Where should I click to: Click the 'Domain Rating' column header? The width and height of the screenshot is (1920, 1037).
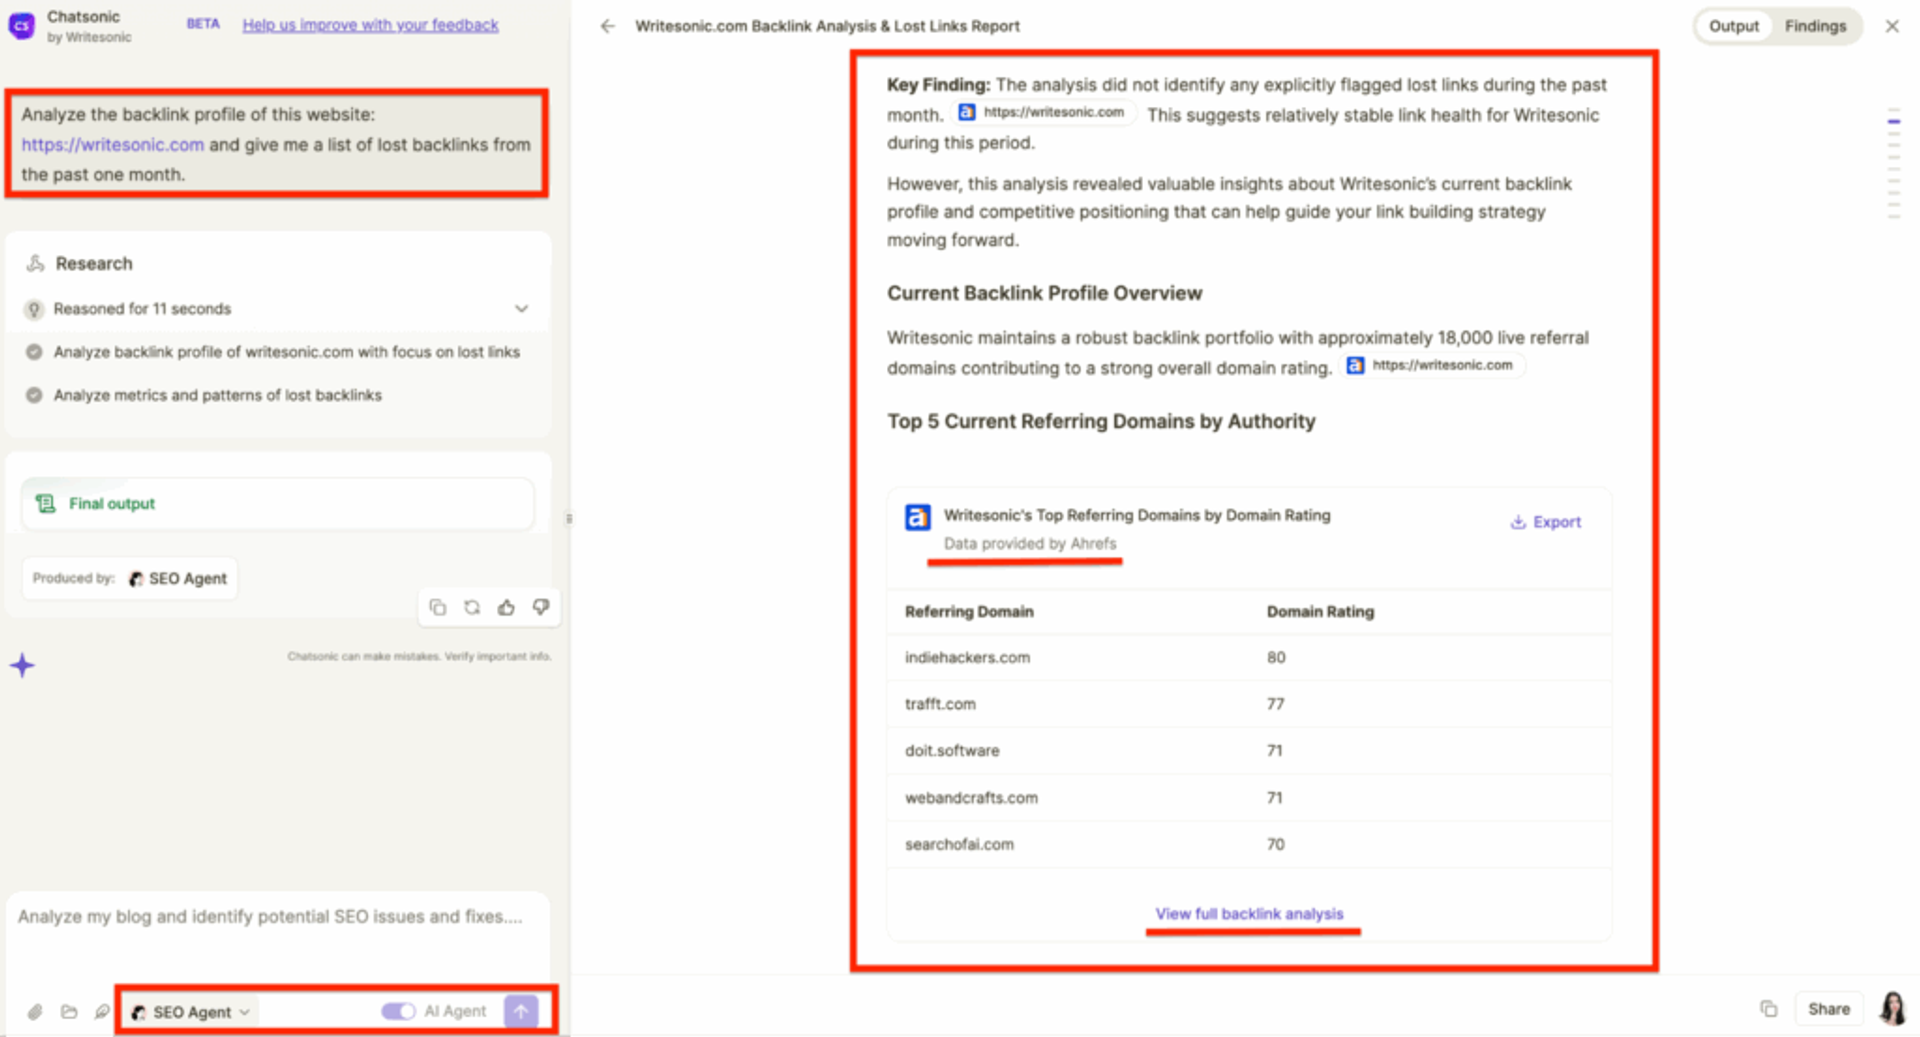pos(1320,612)
